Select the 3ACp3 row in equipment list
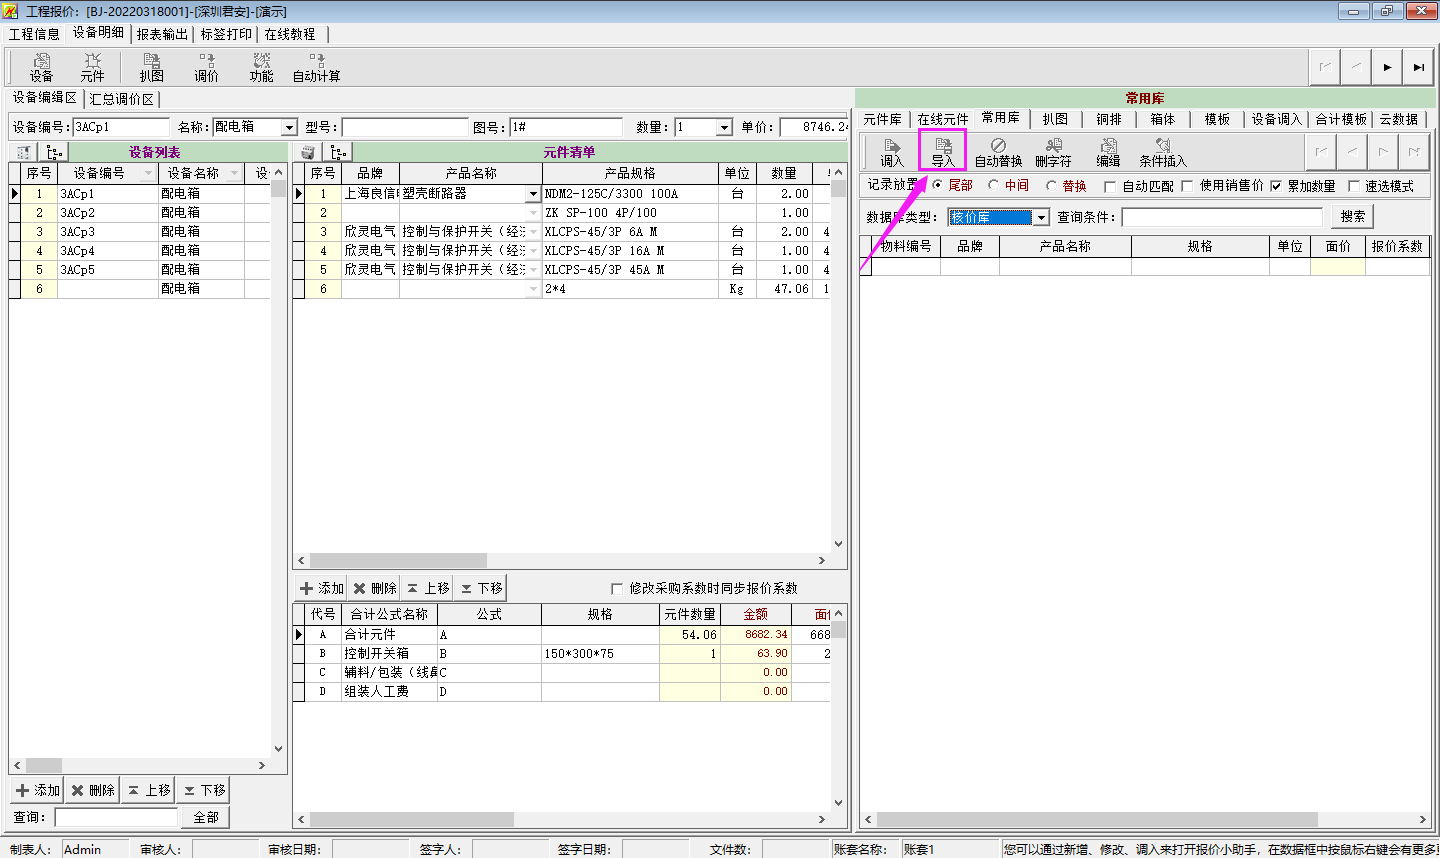 coord(140,232)
